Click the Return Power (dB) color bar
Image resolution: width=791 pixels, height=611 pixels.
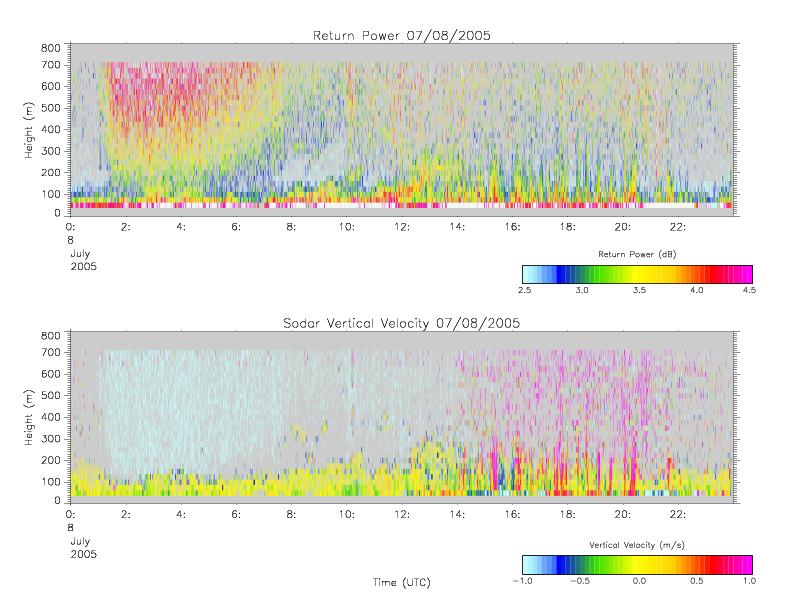tap(637, 274)
